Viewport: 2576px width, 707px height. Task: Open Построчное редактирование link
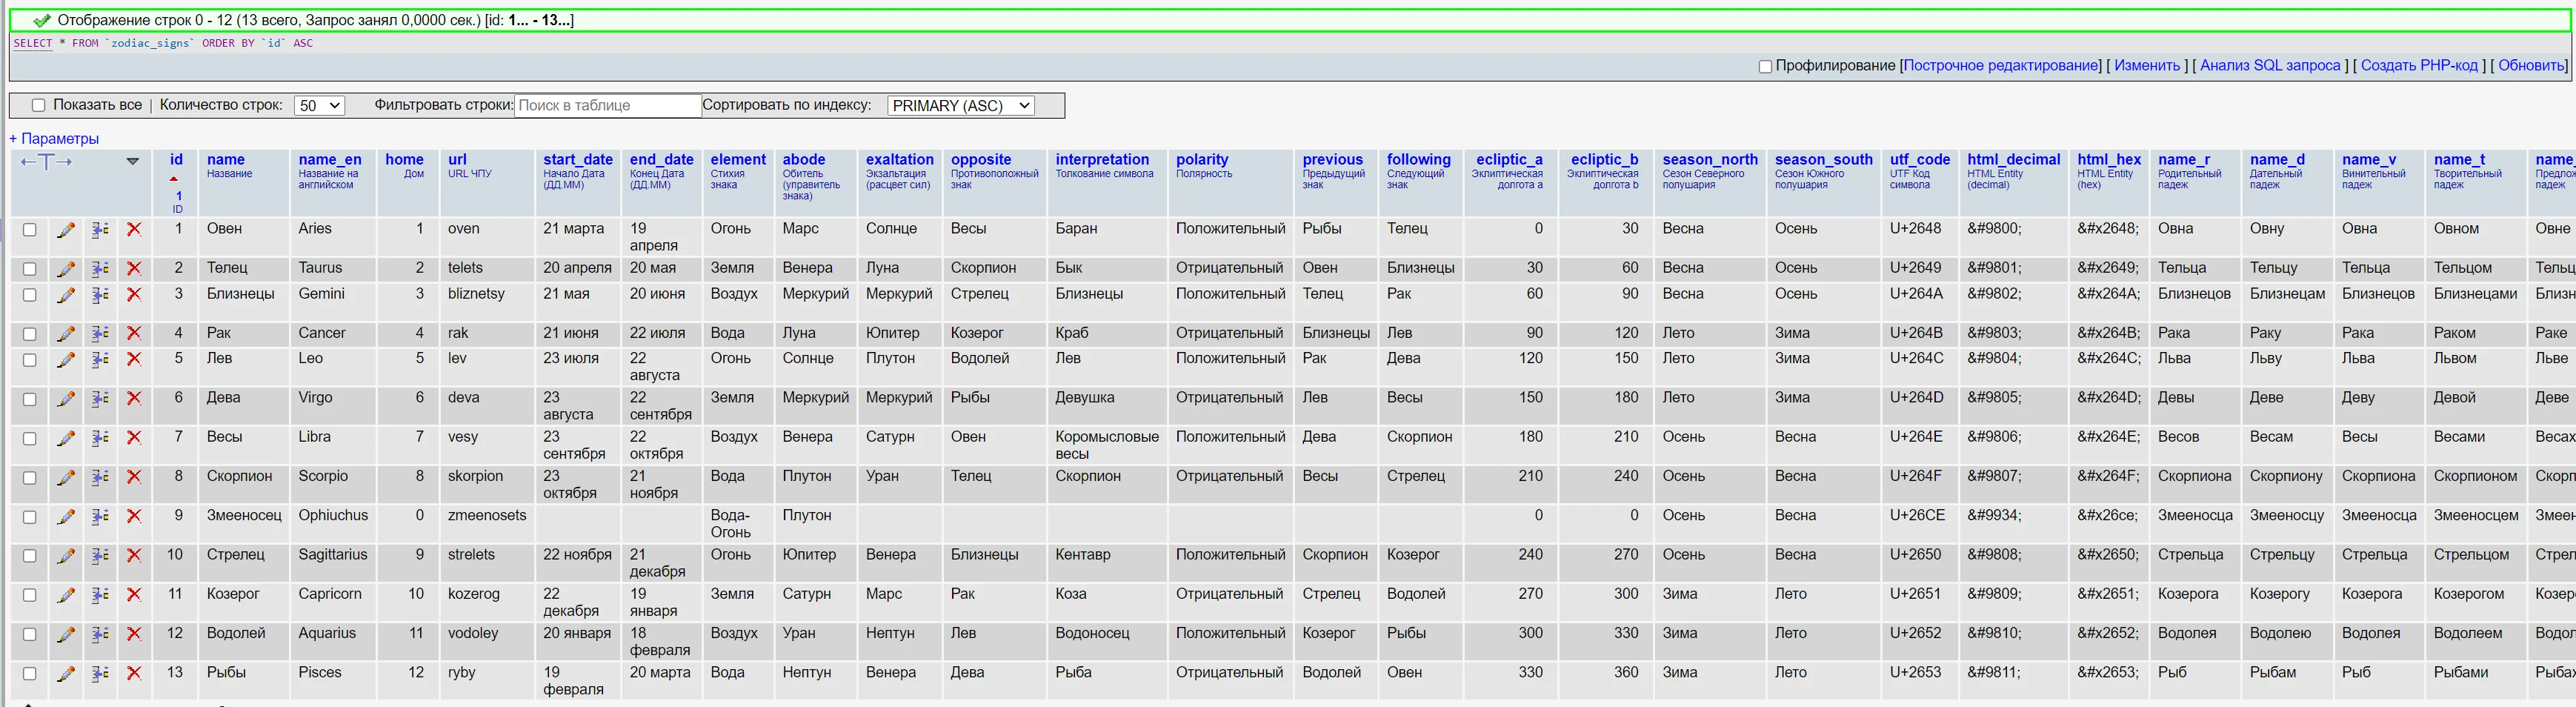click(x=2001, y=66)
